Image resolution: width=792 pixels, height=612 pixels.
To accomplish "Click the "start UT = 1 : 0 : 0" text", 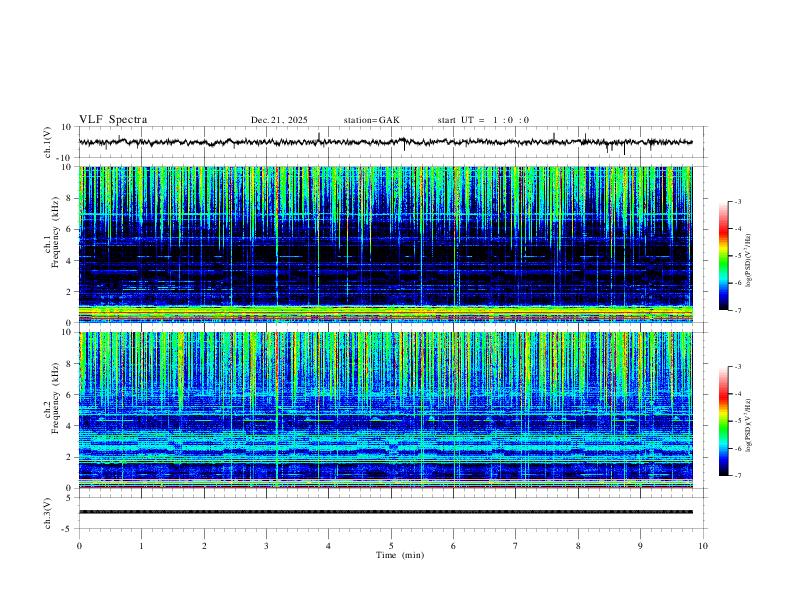I will click(483, 120).
